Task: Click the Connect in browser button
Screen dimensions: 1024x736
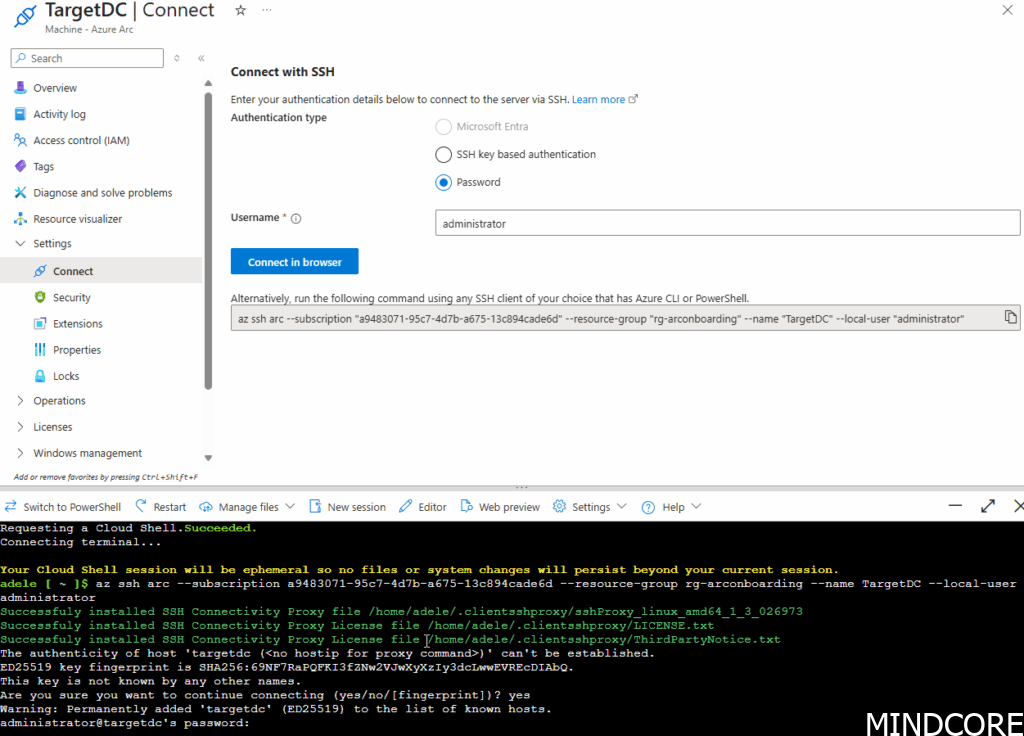Action: (294, 262)
